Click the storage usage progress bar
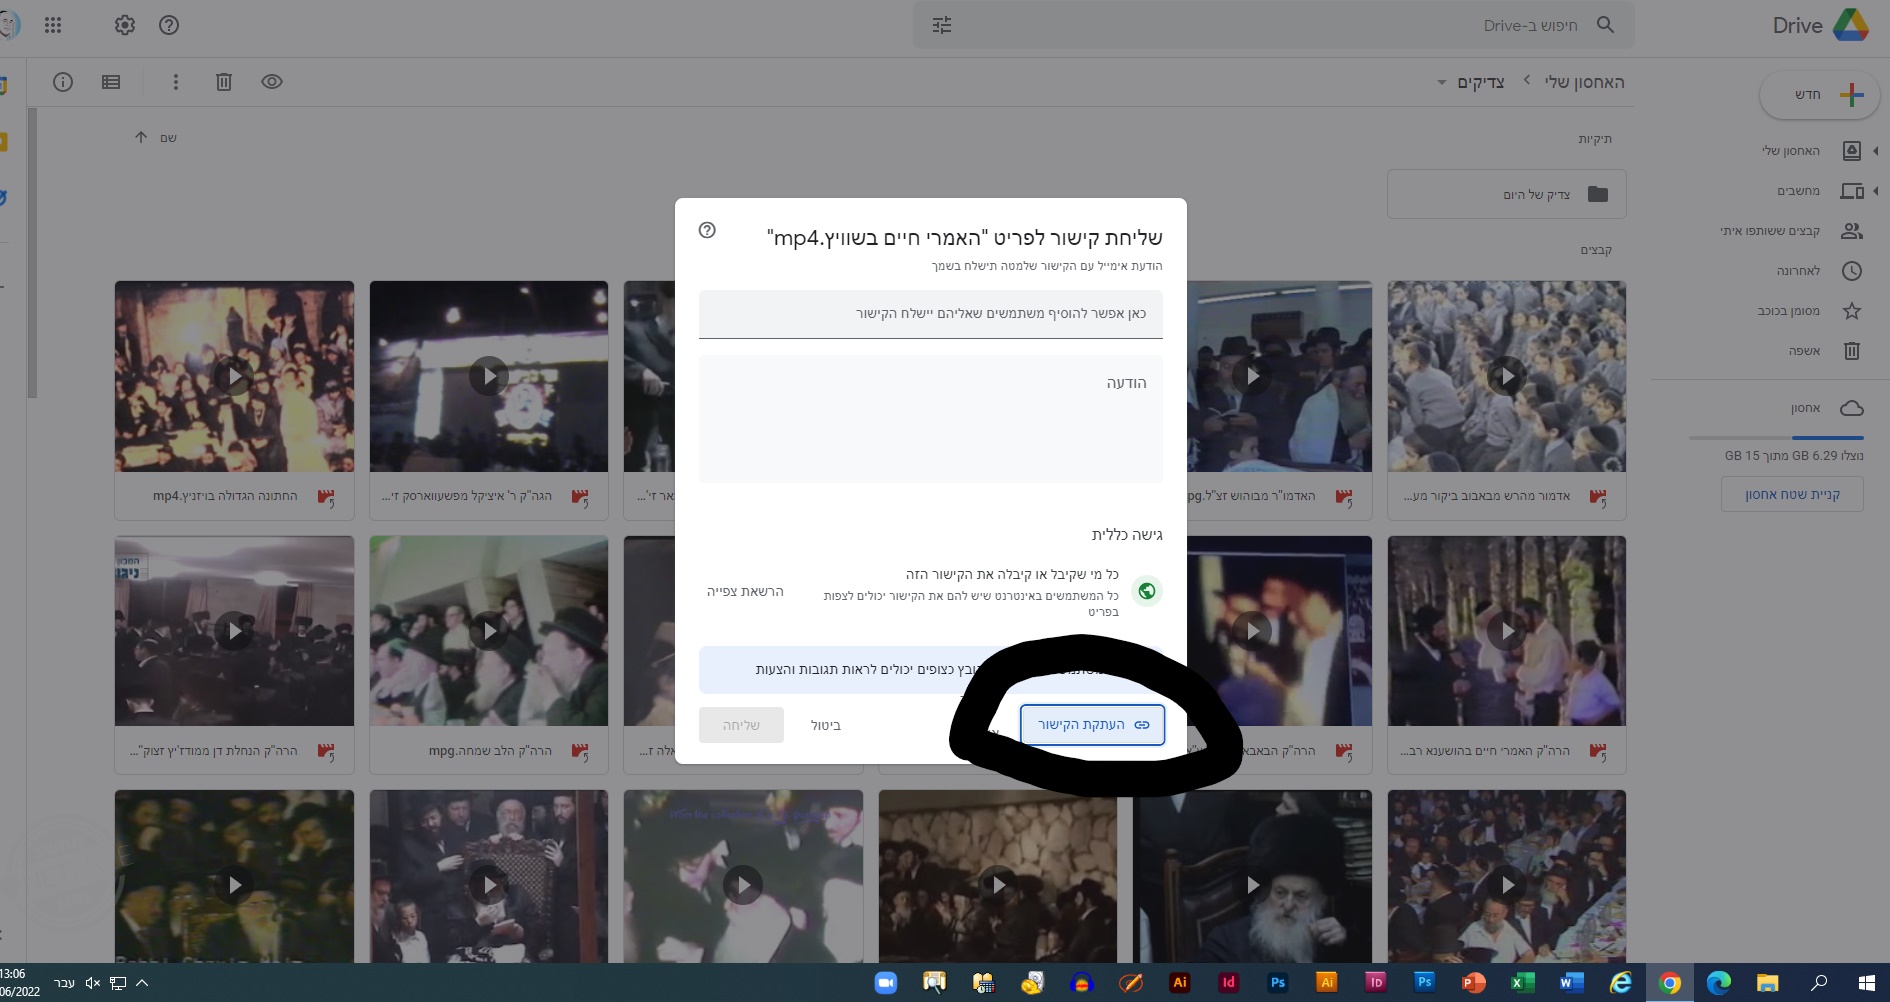Viewport: 1890px width, 1002px height. [1776, 438]
